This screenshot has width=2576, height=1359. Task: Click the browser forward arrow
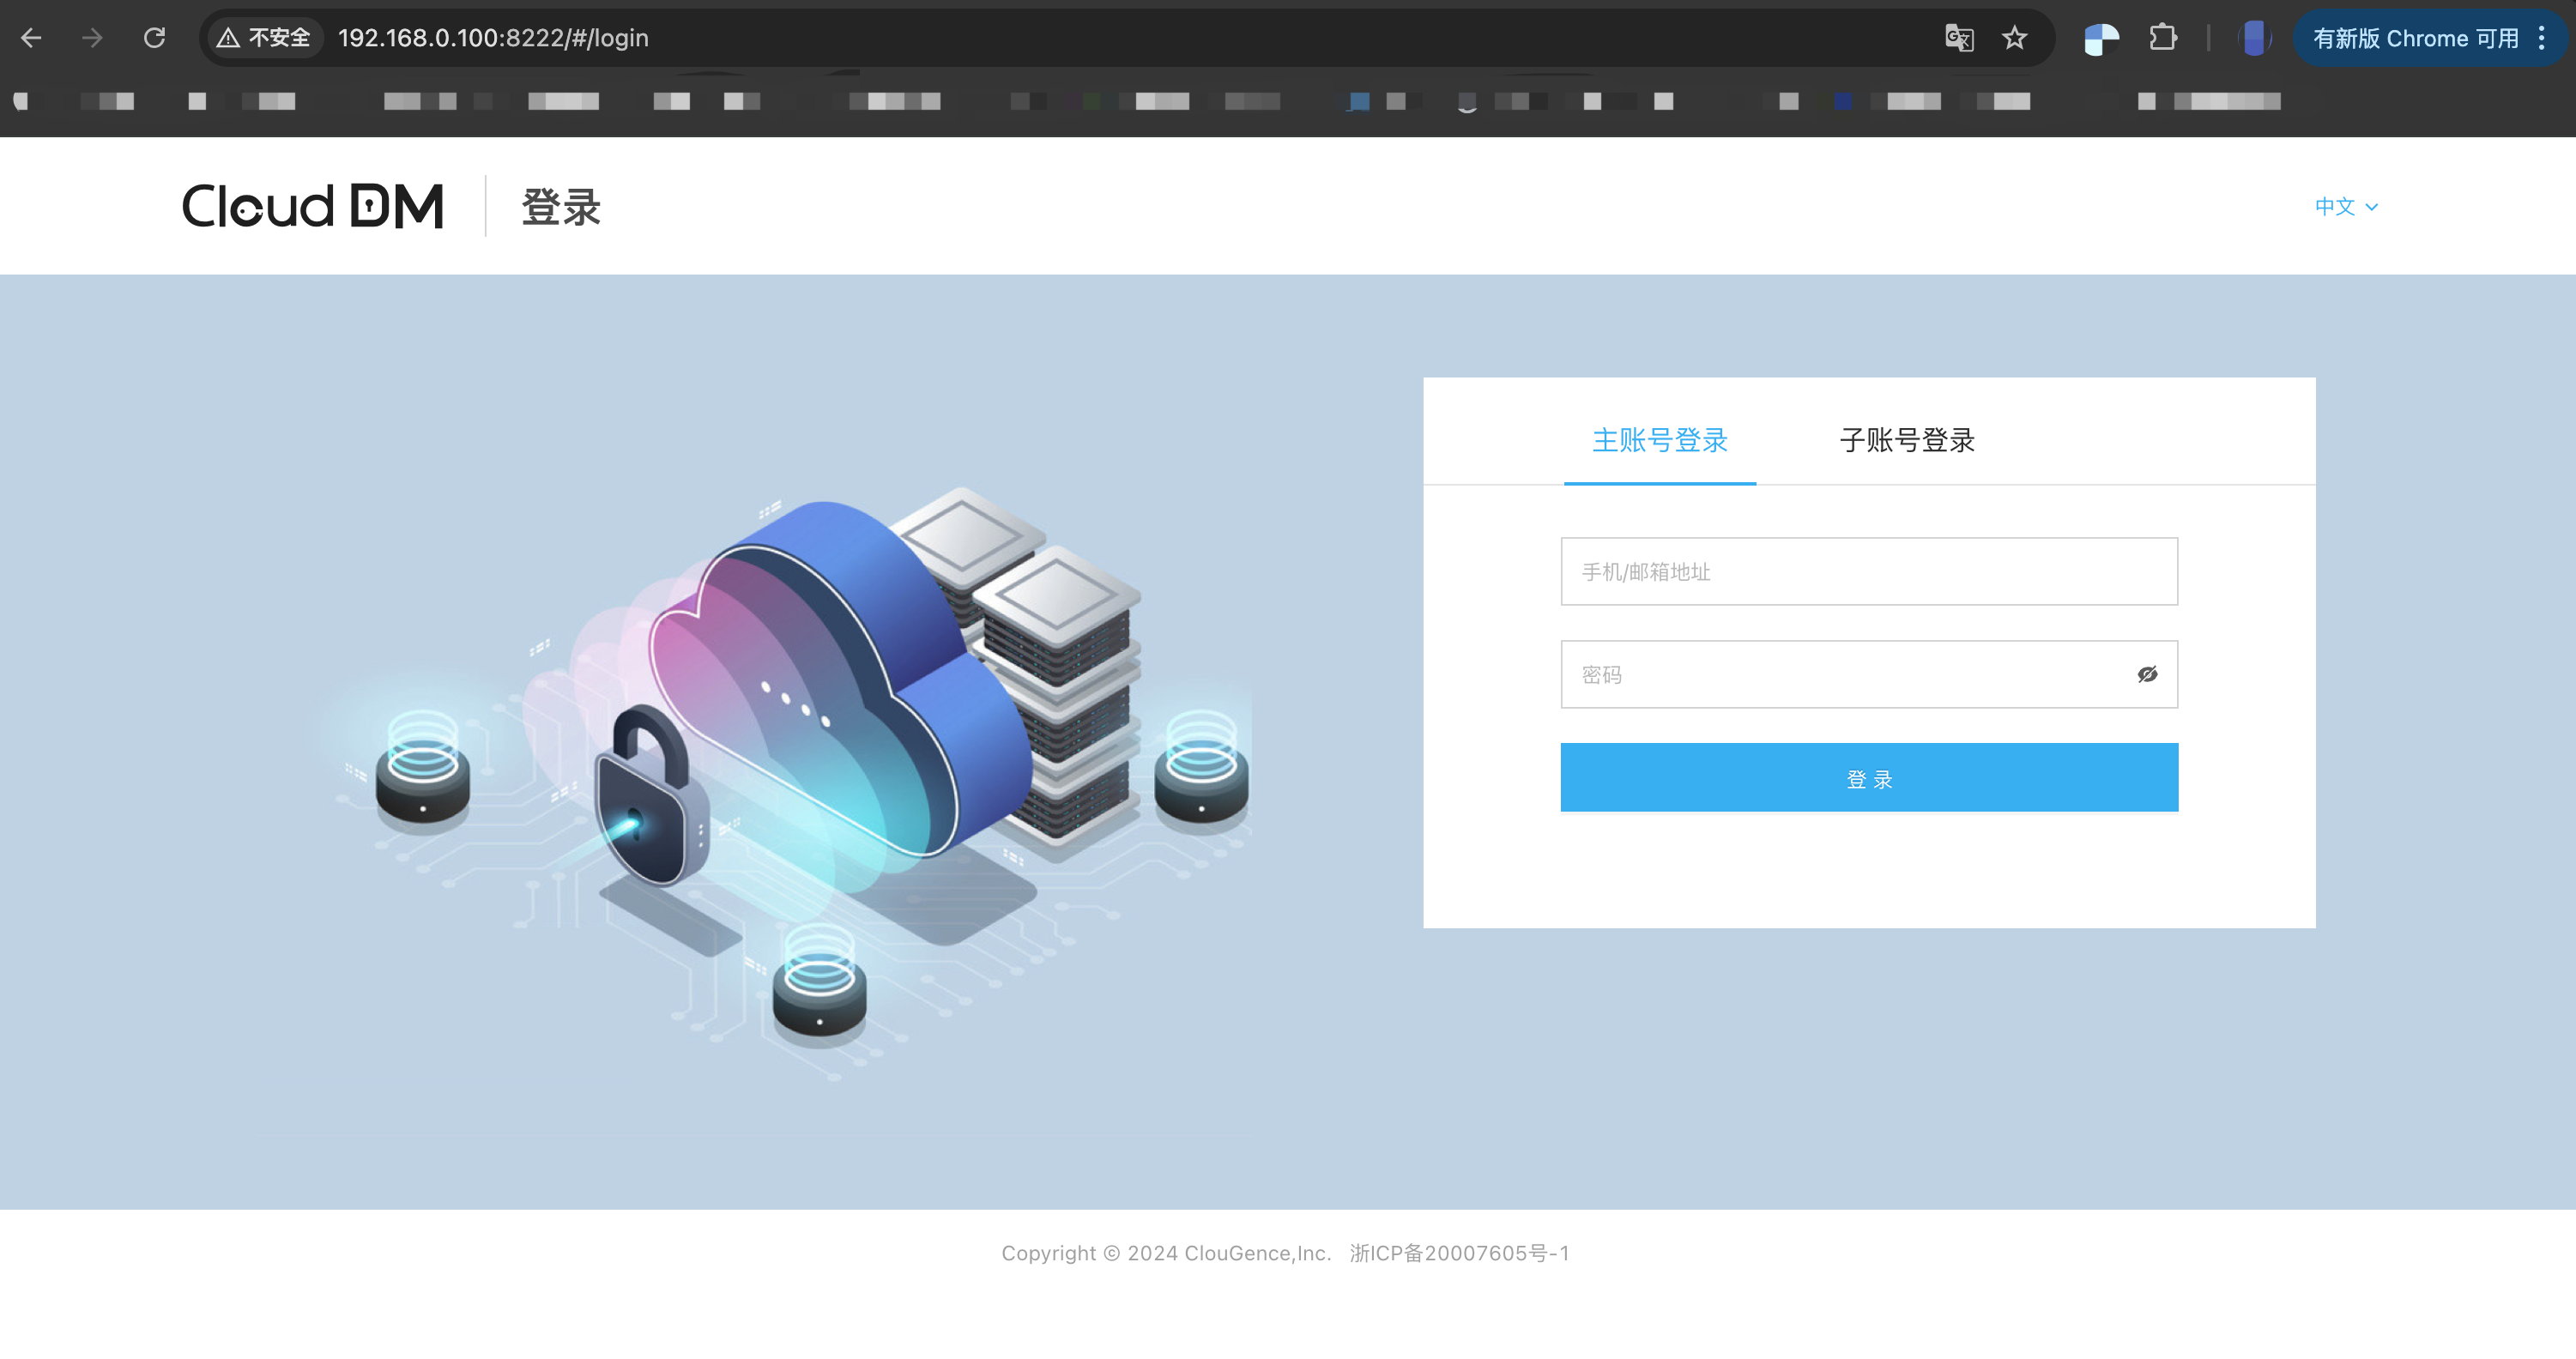92,38
